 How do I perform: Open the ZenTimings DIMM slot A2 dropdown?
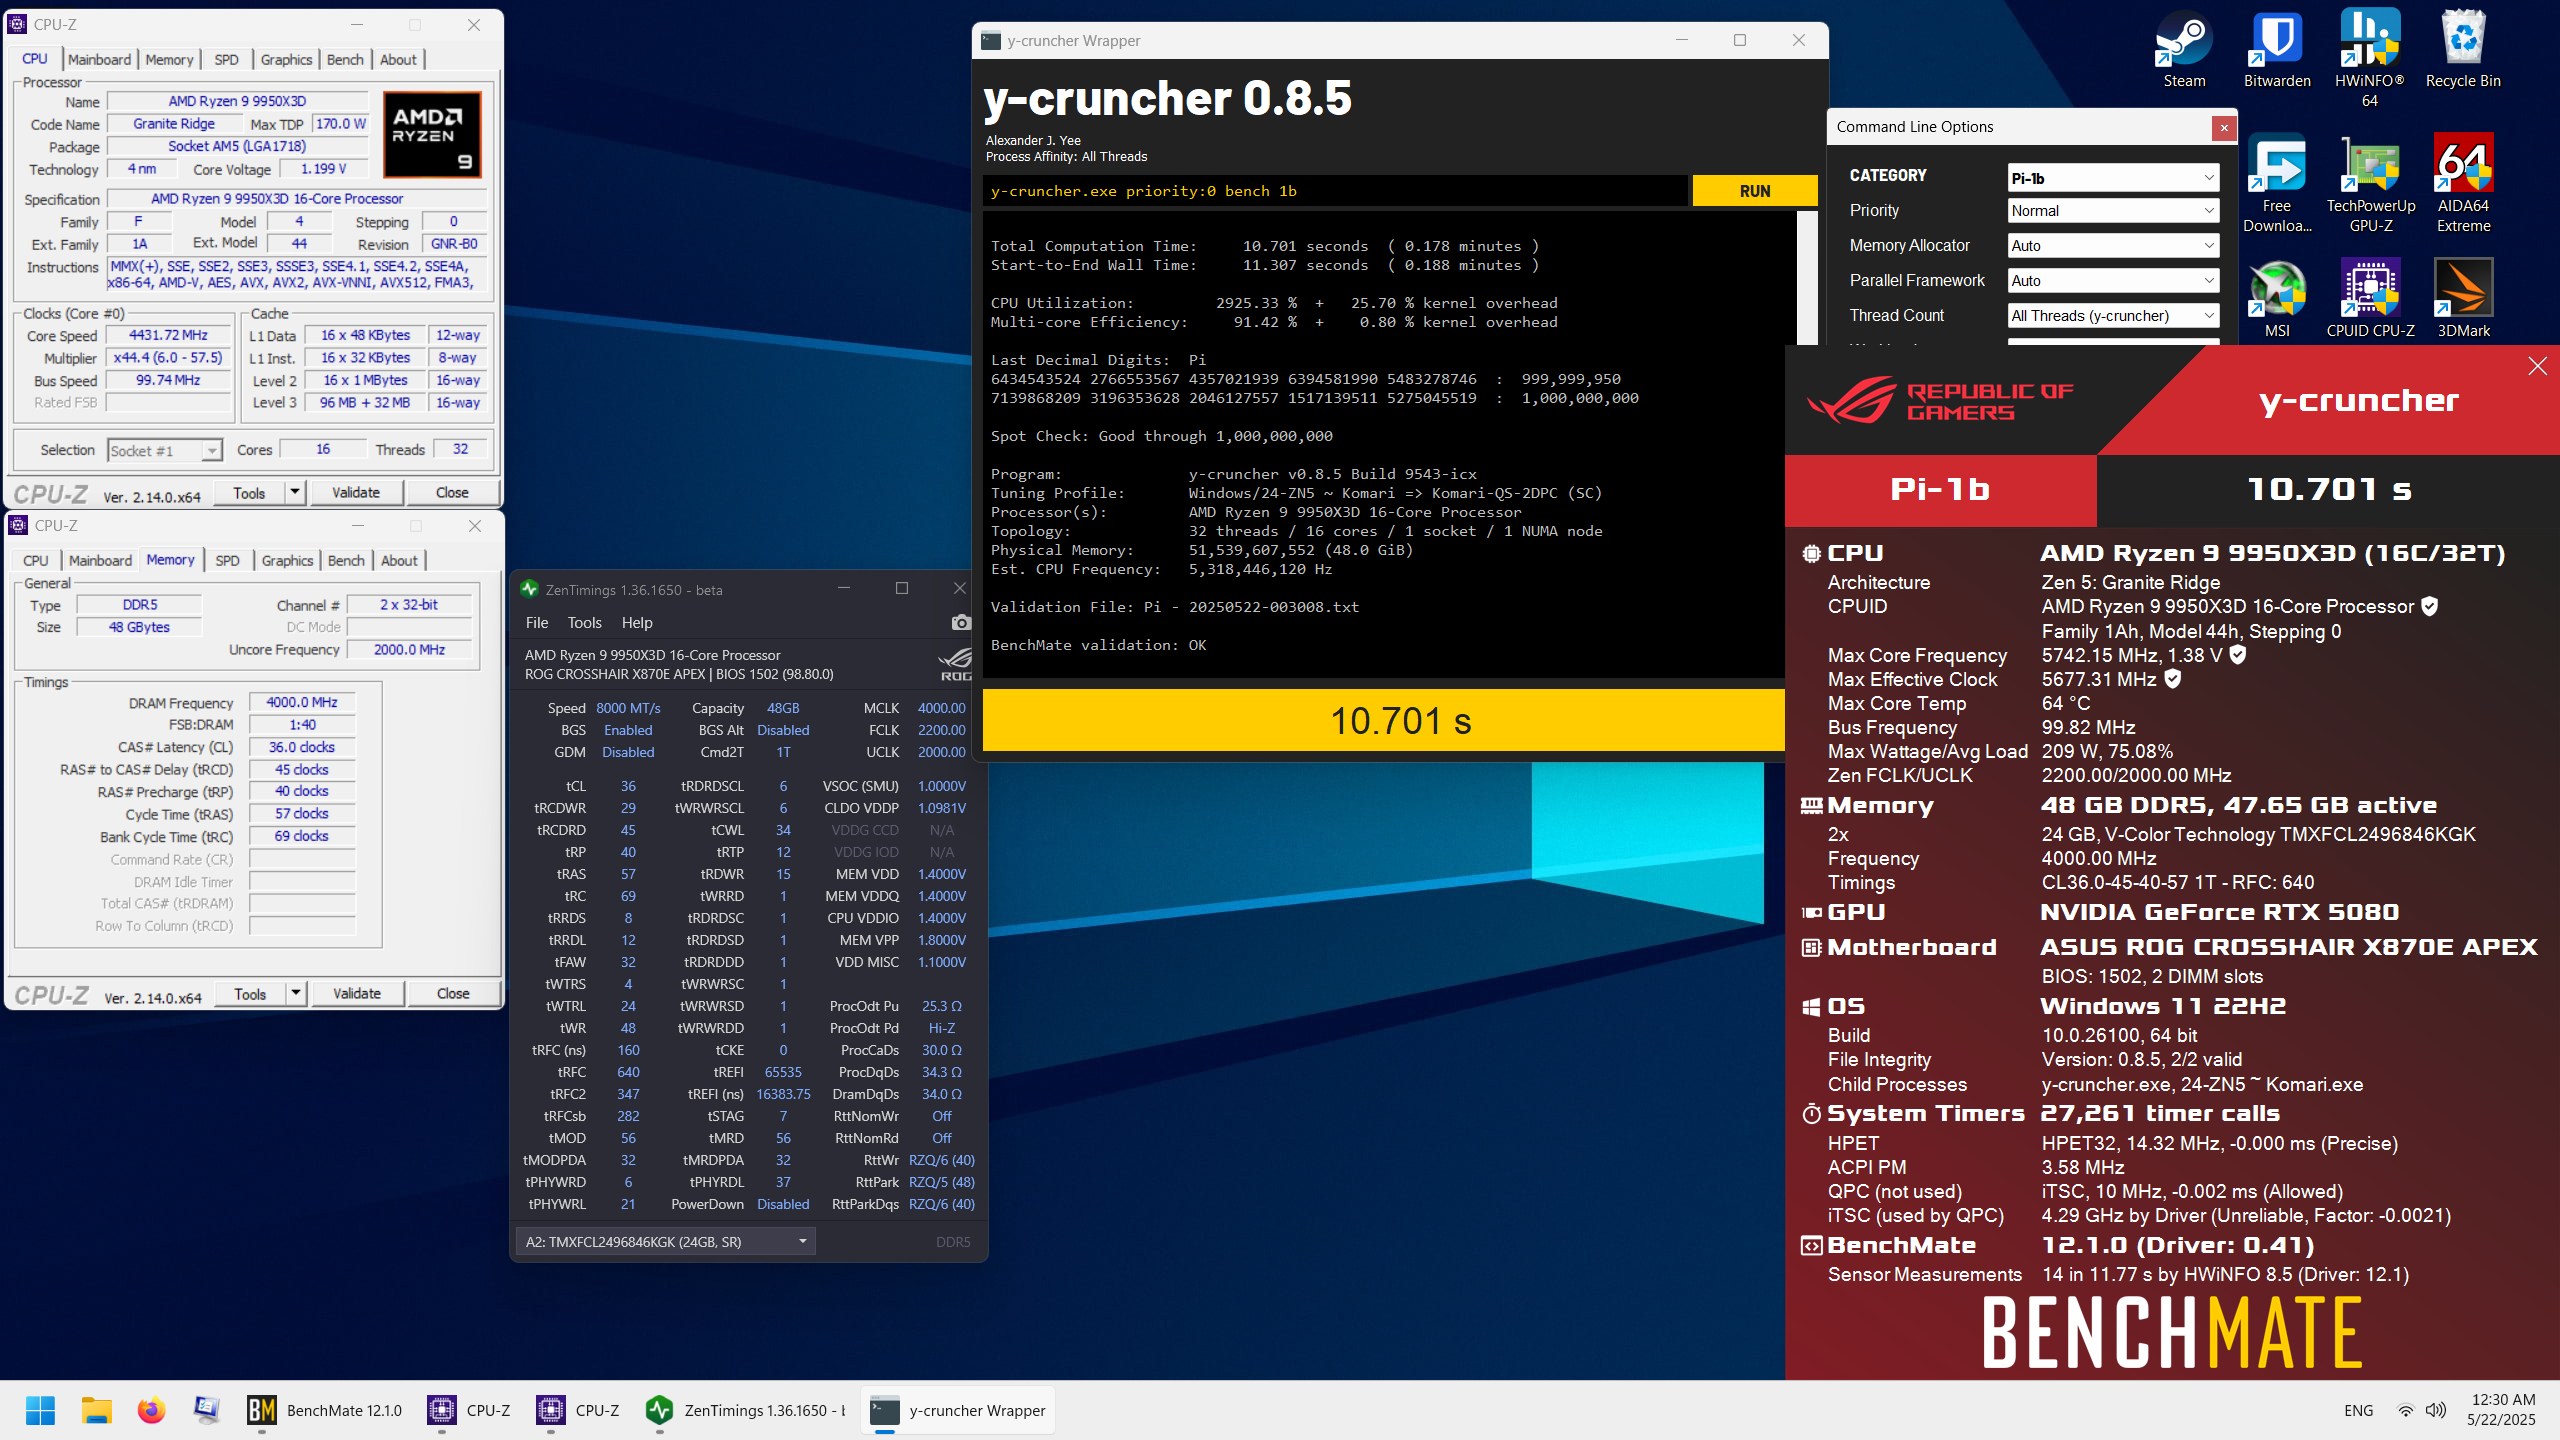pos(665,1241)
